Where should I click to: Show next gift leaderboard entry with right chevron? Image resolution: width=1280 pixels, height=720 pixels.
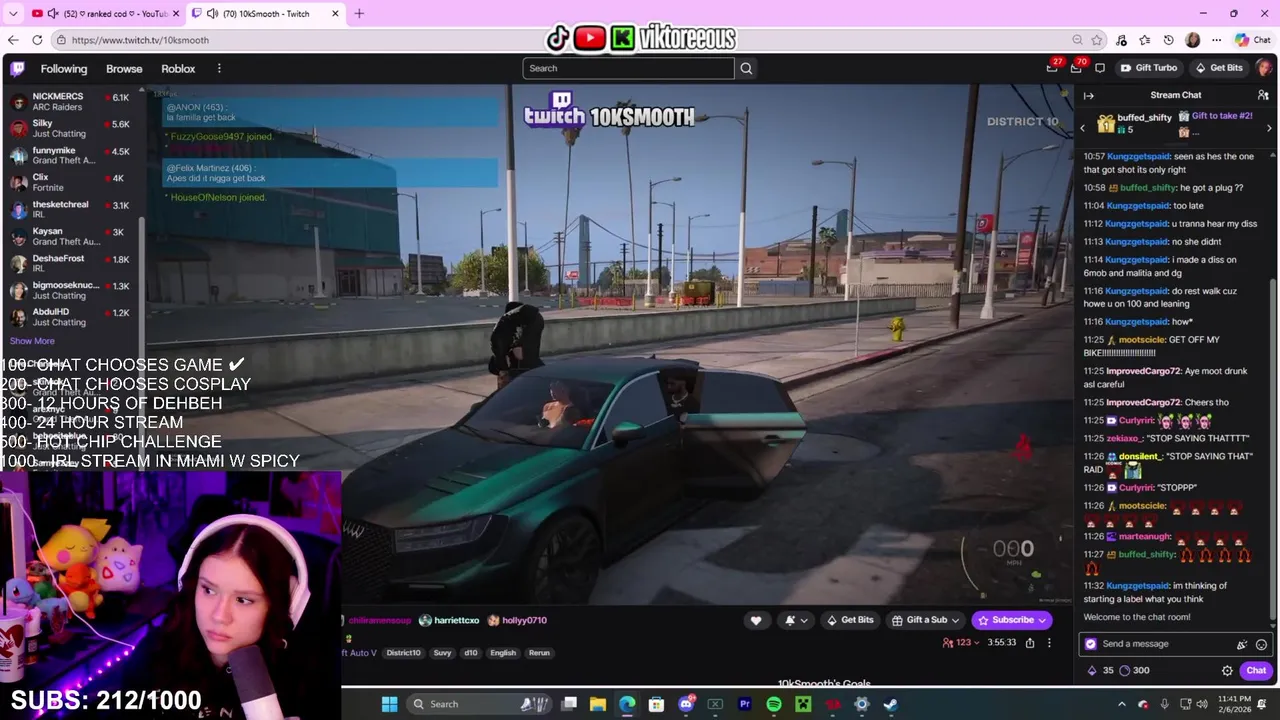[x=1269, y=128]
